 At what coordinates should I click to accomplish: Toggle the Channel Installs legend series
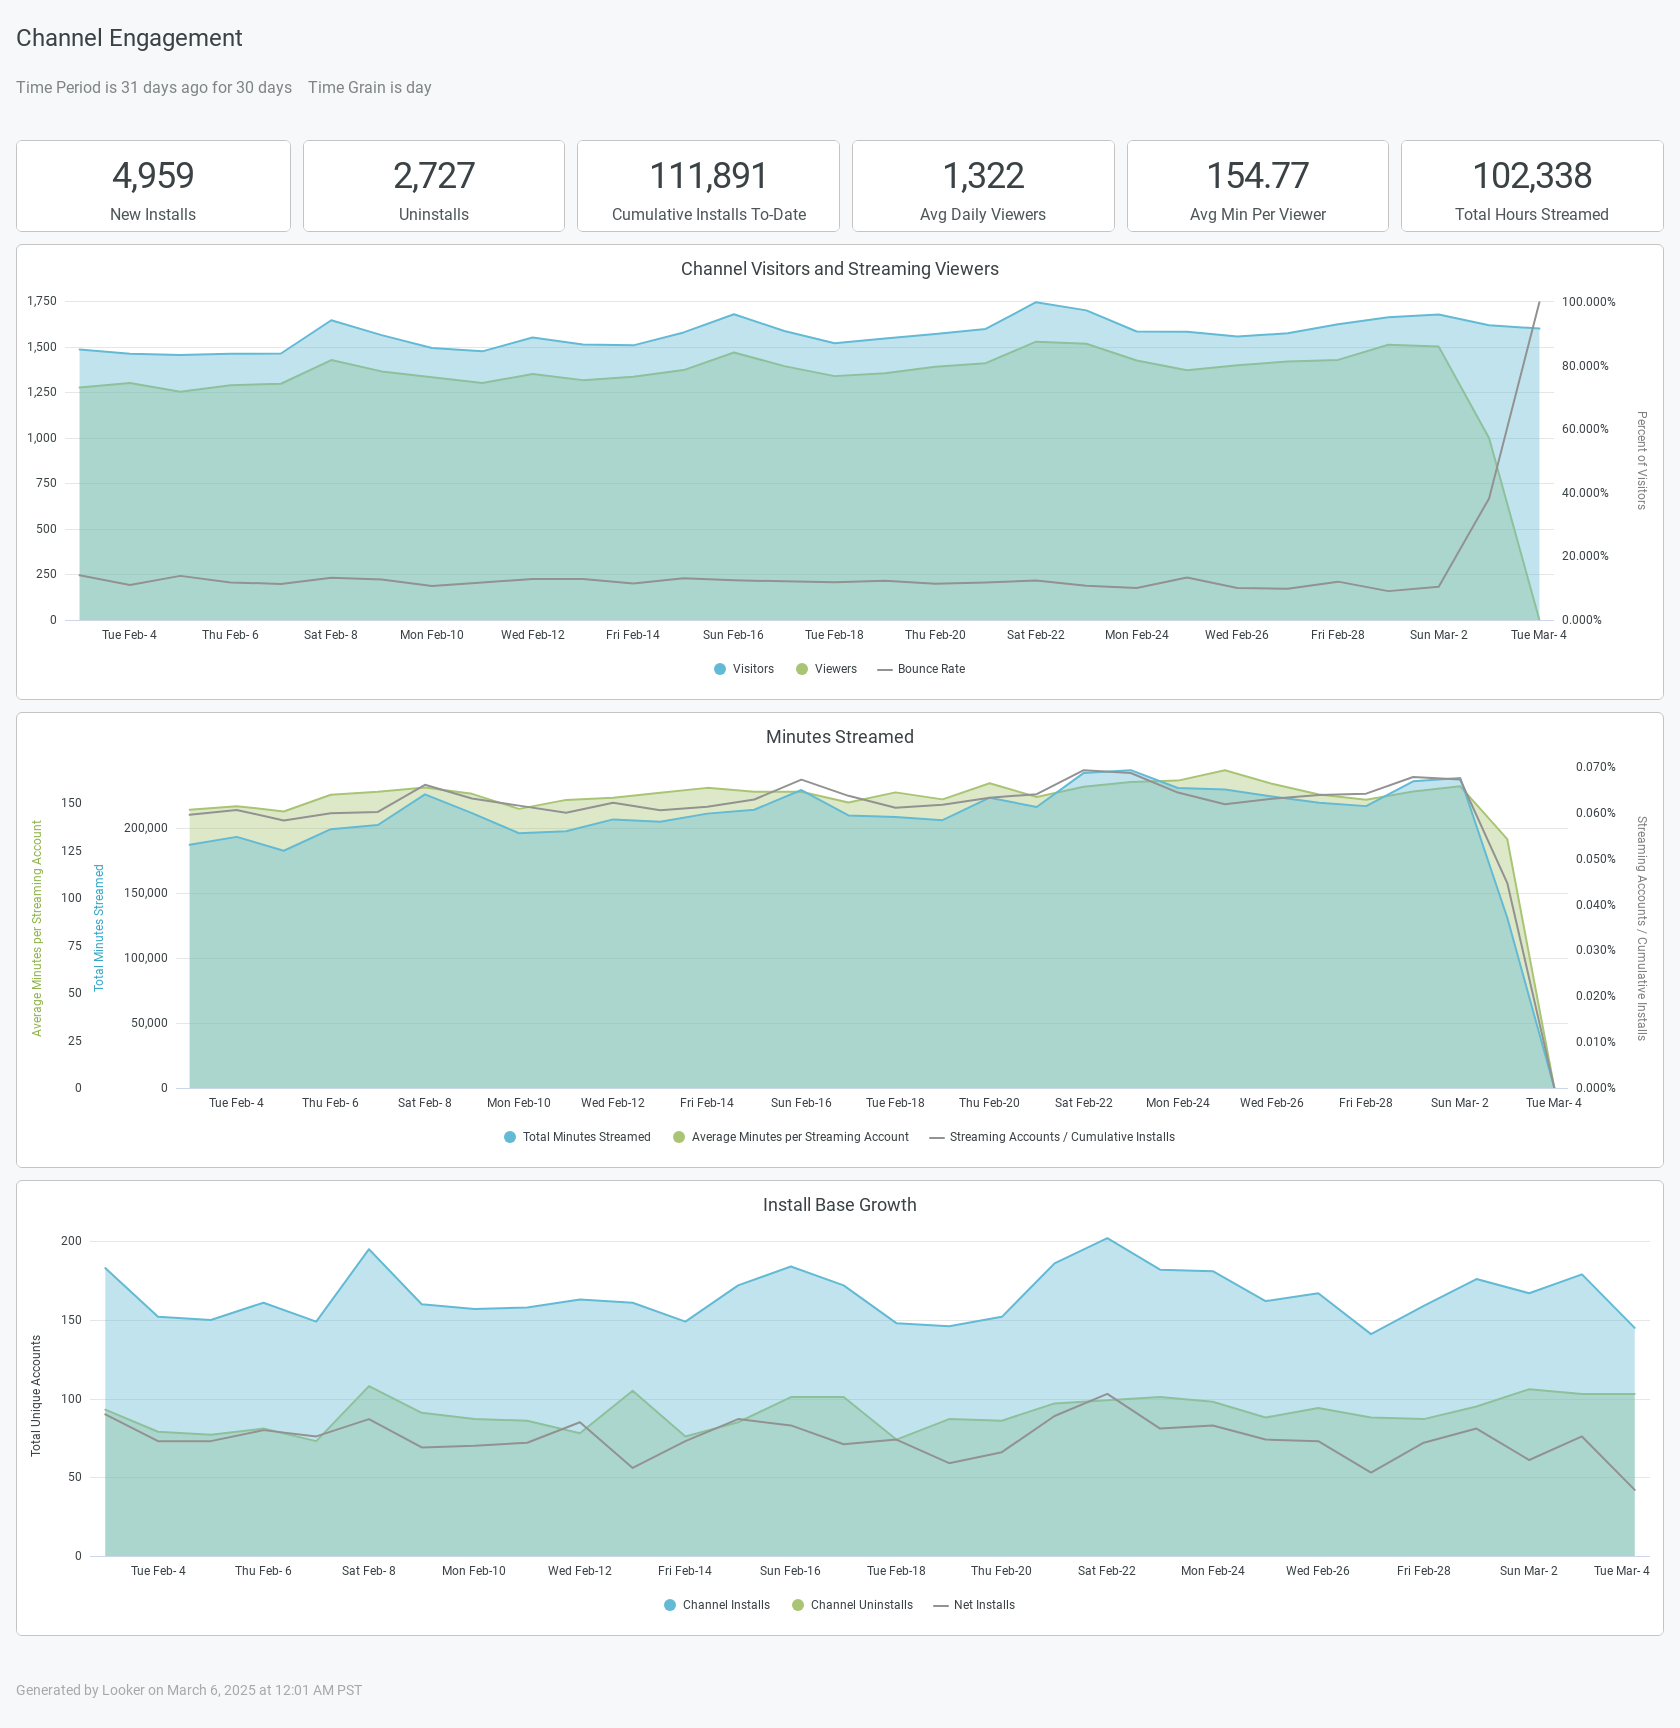[x=717, y=1605]
